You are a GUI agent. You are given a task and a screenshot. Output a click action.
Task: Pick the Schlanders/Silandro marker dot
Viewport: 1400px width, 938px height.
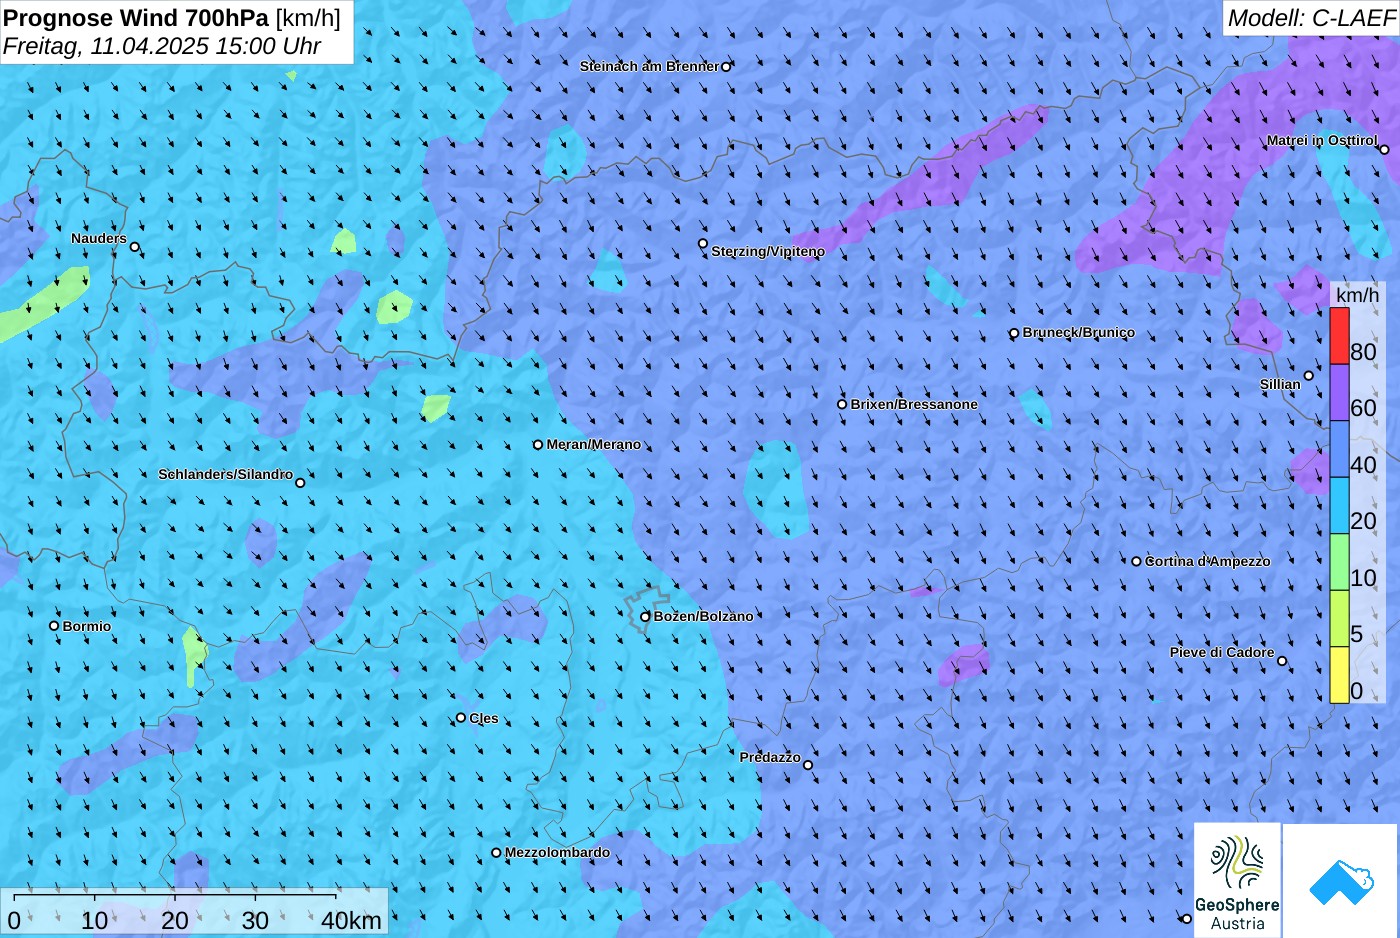pyautogui.click(x=300, y=483)
